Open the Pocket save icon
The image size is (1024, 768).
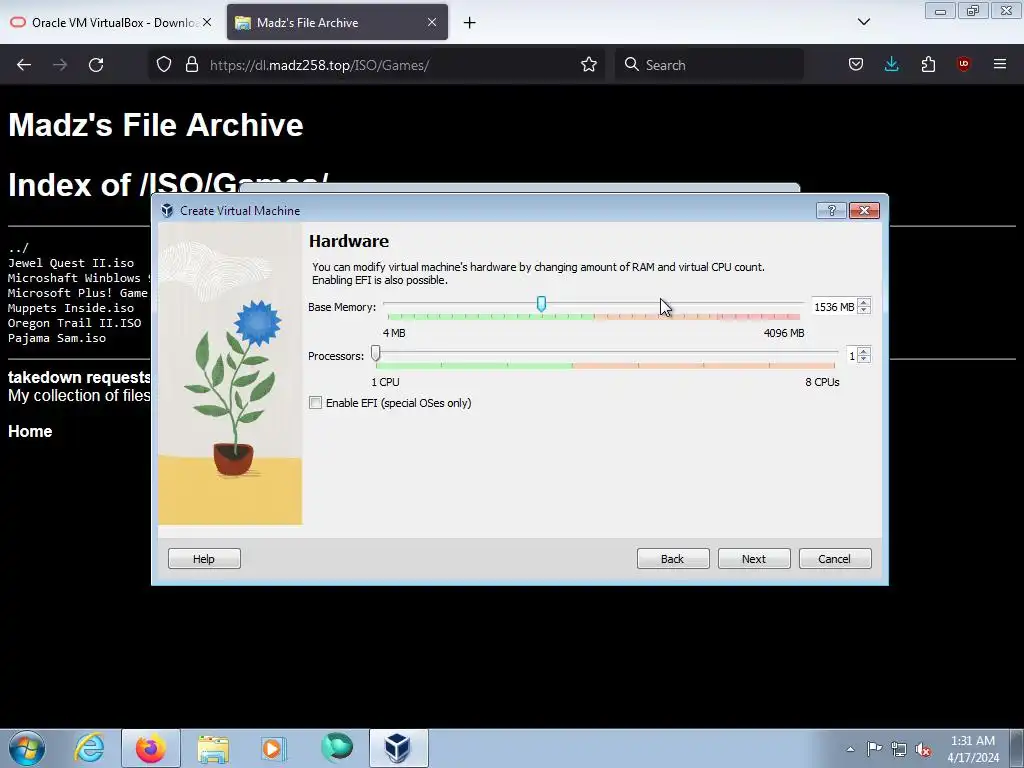click(x=856, y=65)
